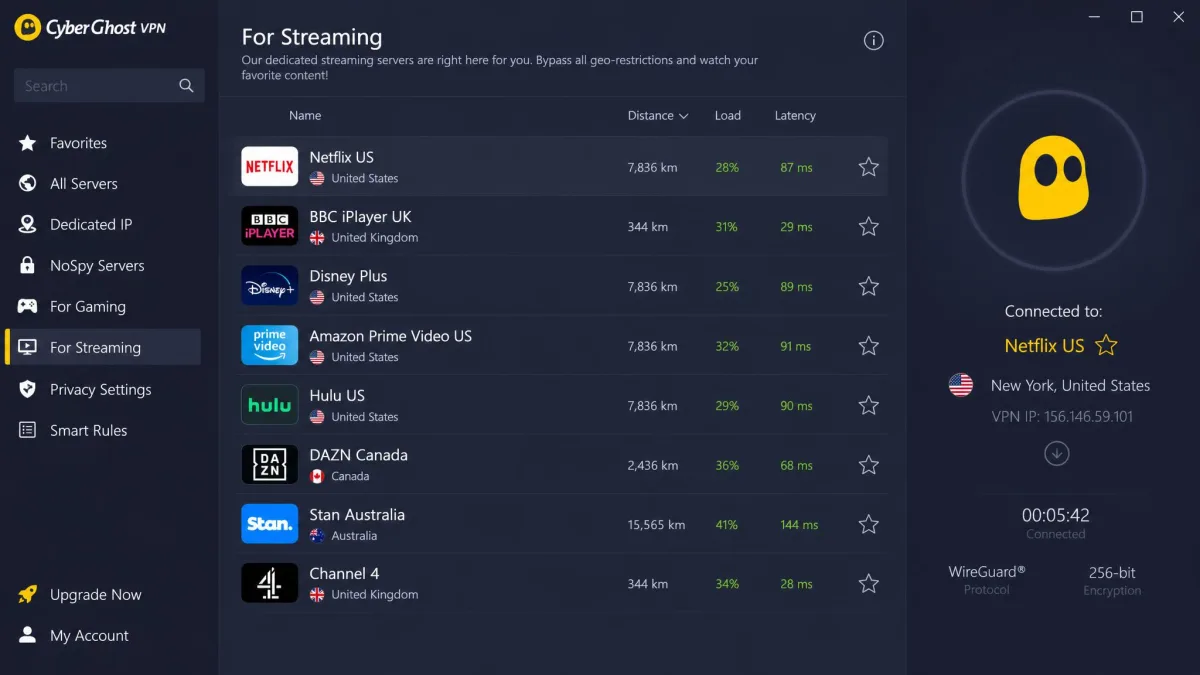Favorite the Channel 4 server

pyautogui.click(x=869, y=584)
